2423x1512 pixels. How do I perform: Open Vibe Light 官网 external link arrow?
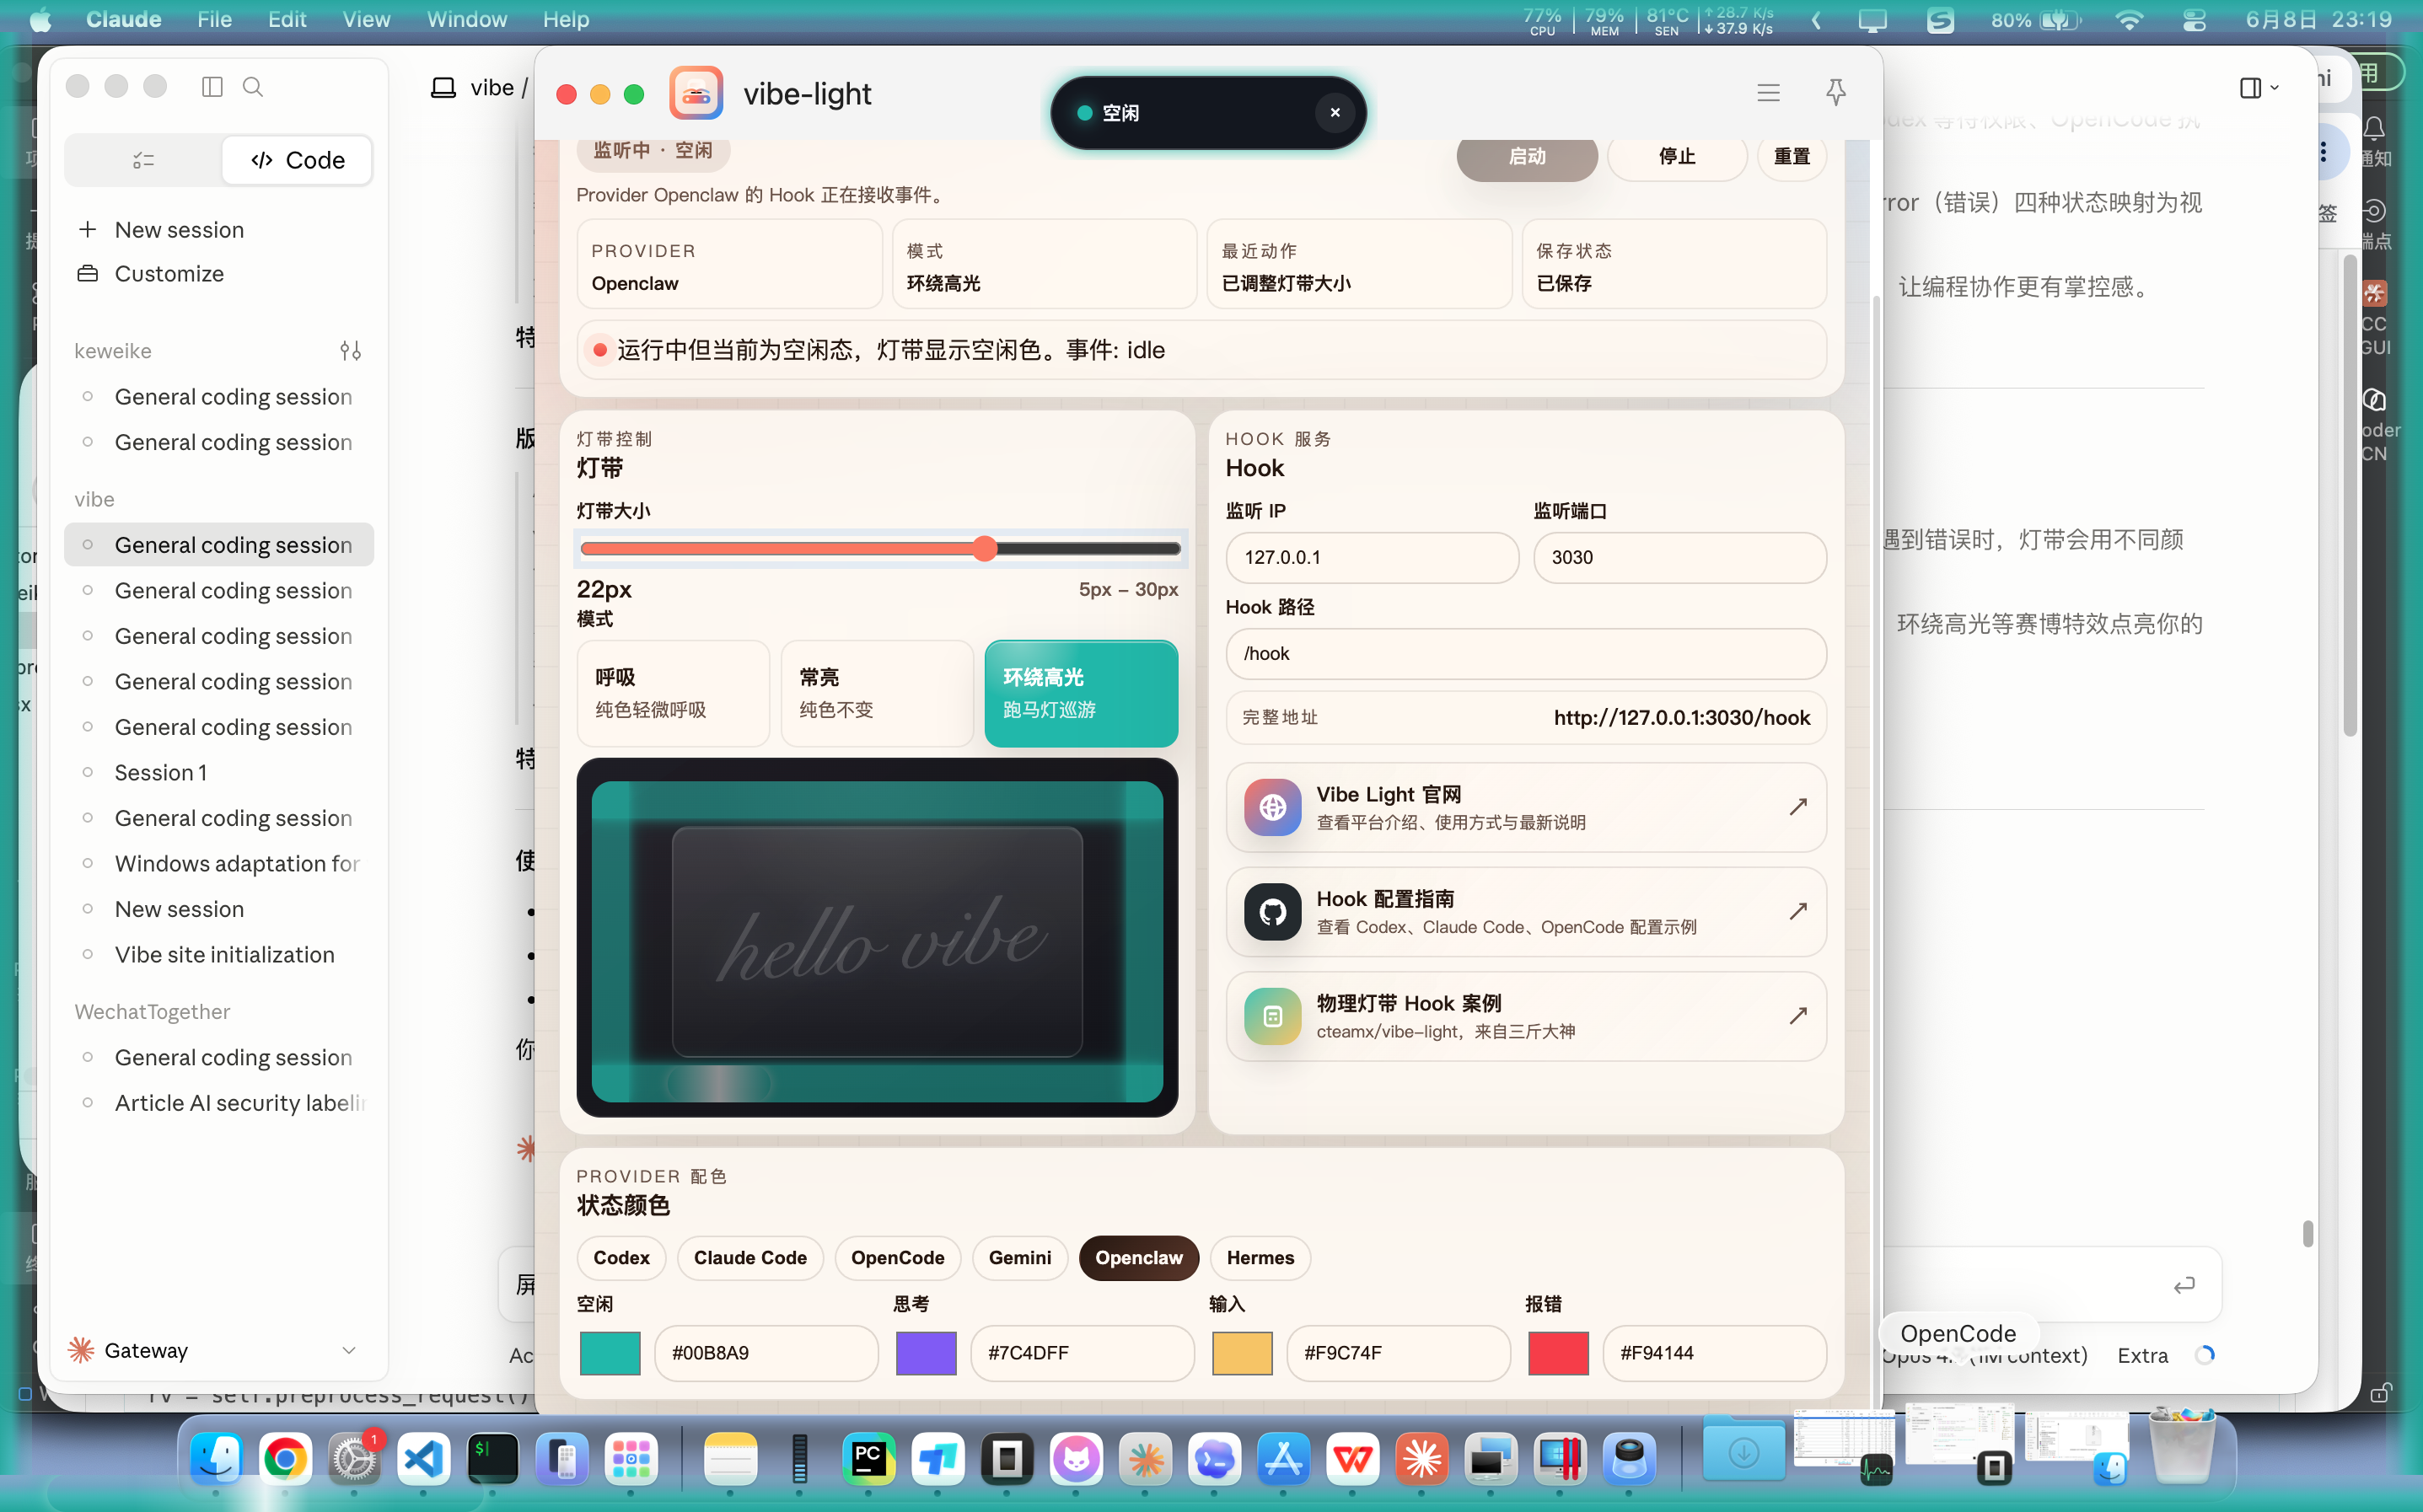click(1798, 807)
